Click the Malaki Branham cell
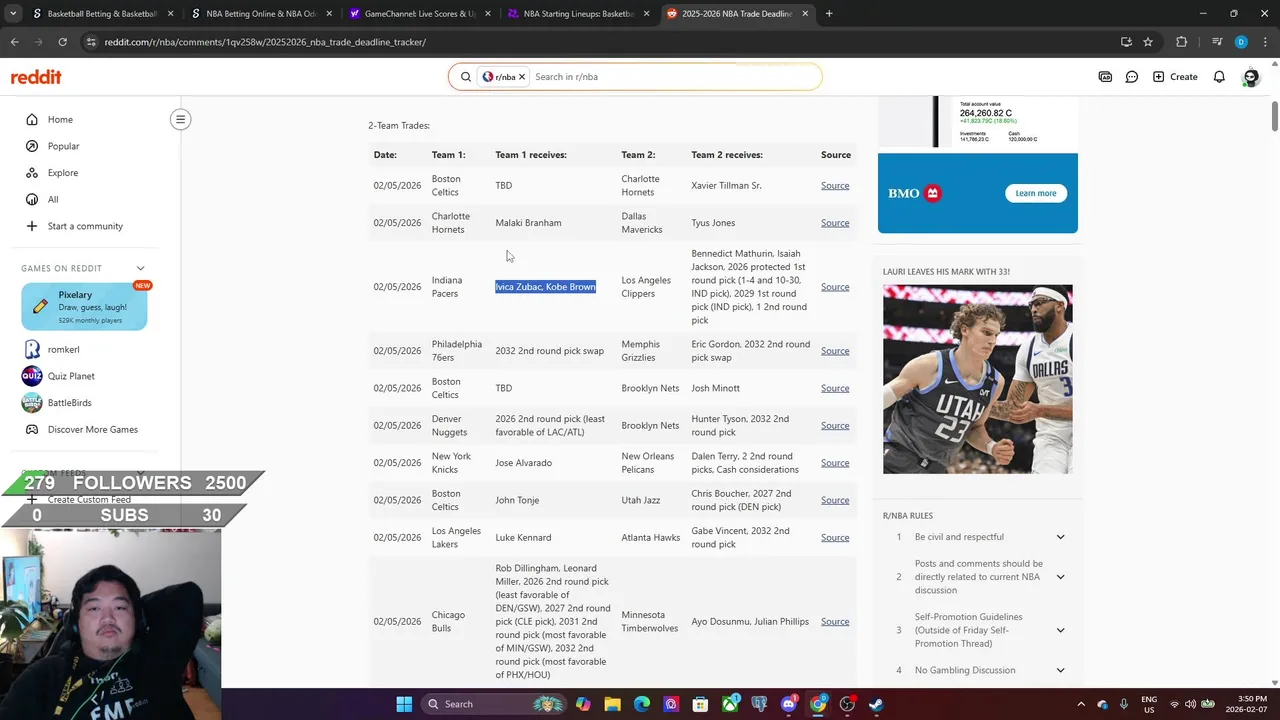This screenshot has height=720, width=1280. [x=528, y=223]
